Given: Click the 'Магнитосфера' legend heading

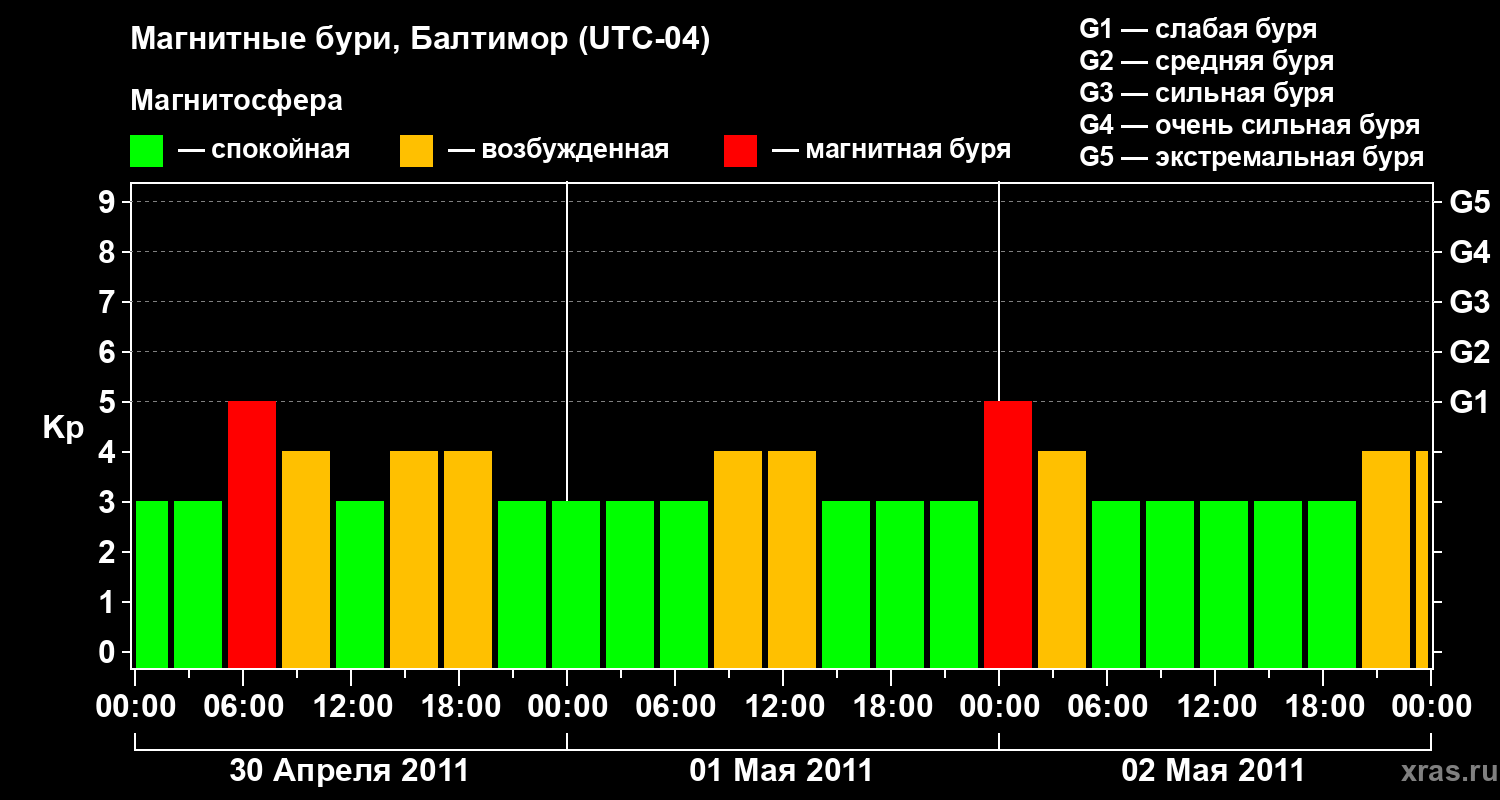Looking at the screenshot, I should pyautogui.click(x=237, y=101).
